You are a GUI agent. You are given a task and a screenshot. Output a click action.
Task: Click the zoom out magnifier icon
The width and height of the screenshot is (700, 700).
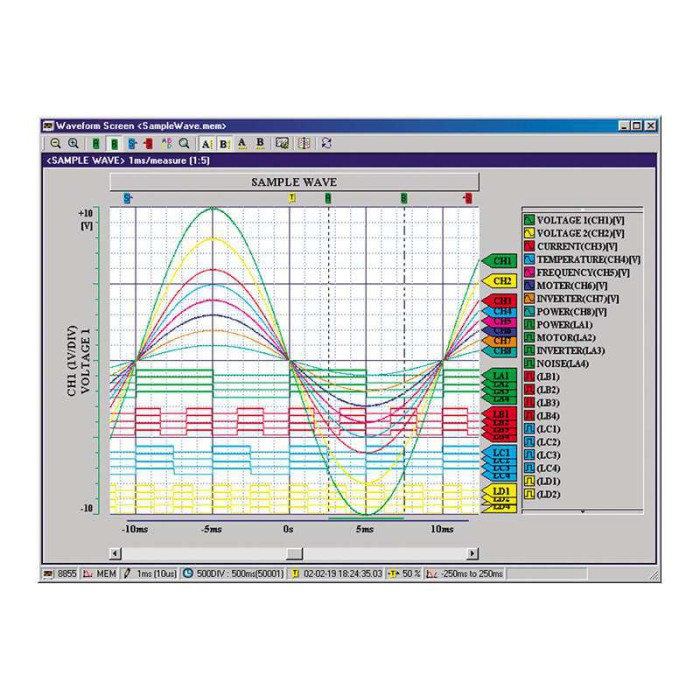tap(55, 143)
